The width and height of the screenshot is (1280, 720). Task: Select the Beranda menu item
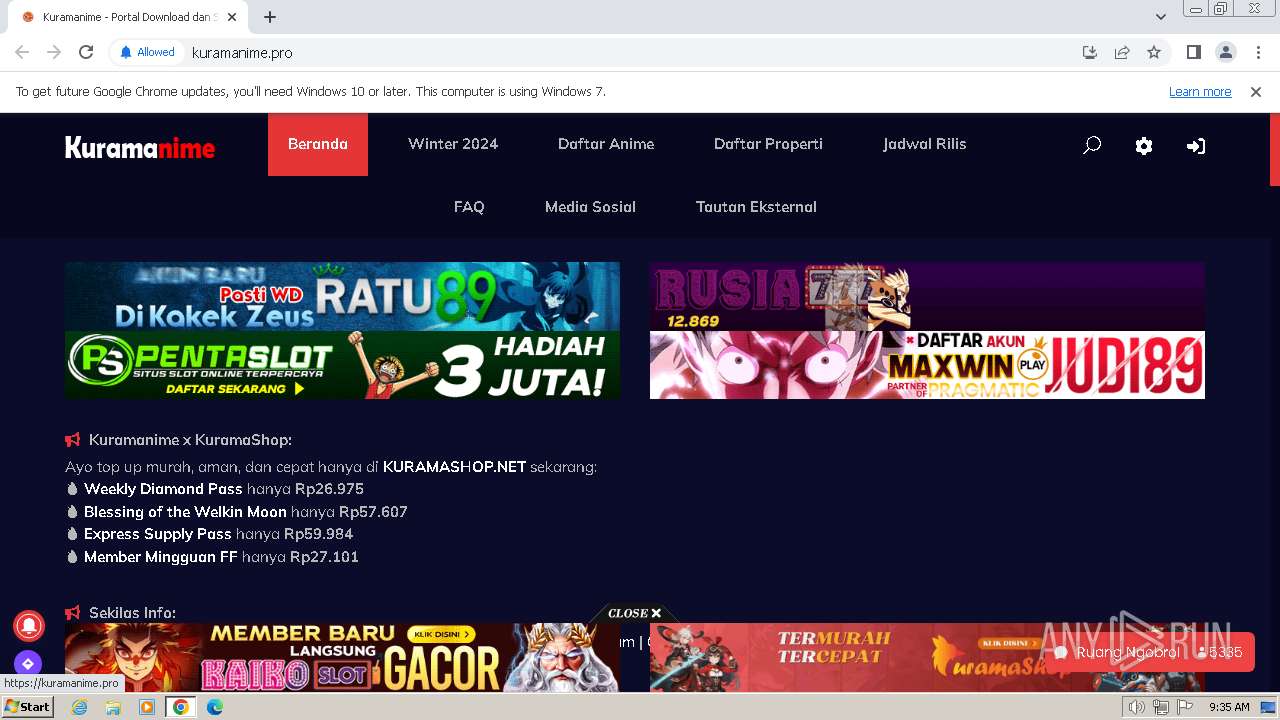coord(318,144)
